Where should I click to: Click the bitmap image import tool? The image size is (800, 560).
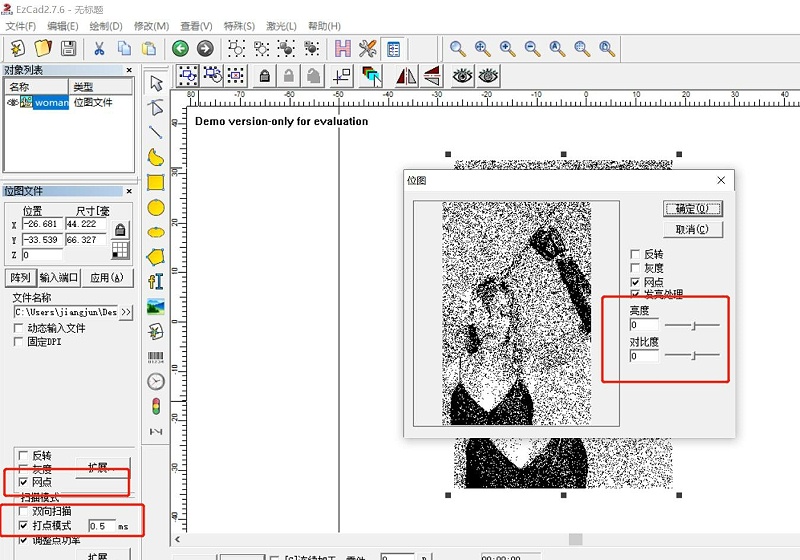pyautogui.click(x=156, y=306)
